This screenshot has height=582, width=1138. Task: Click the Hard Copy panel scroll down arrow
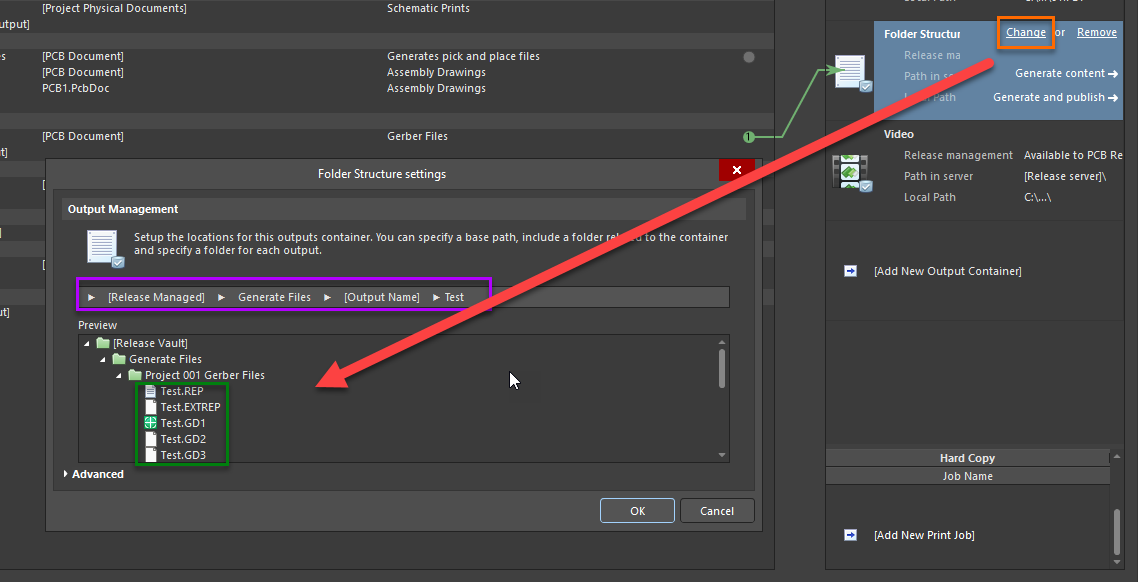click(x=1118, y=562)
